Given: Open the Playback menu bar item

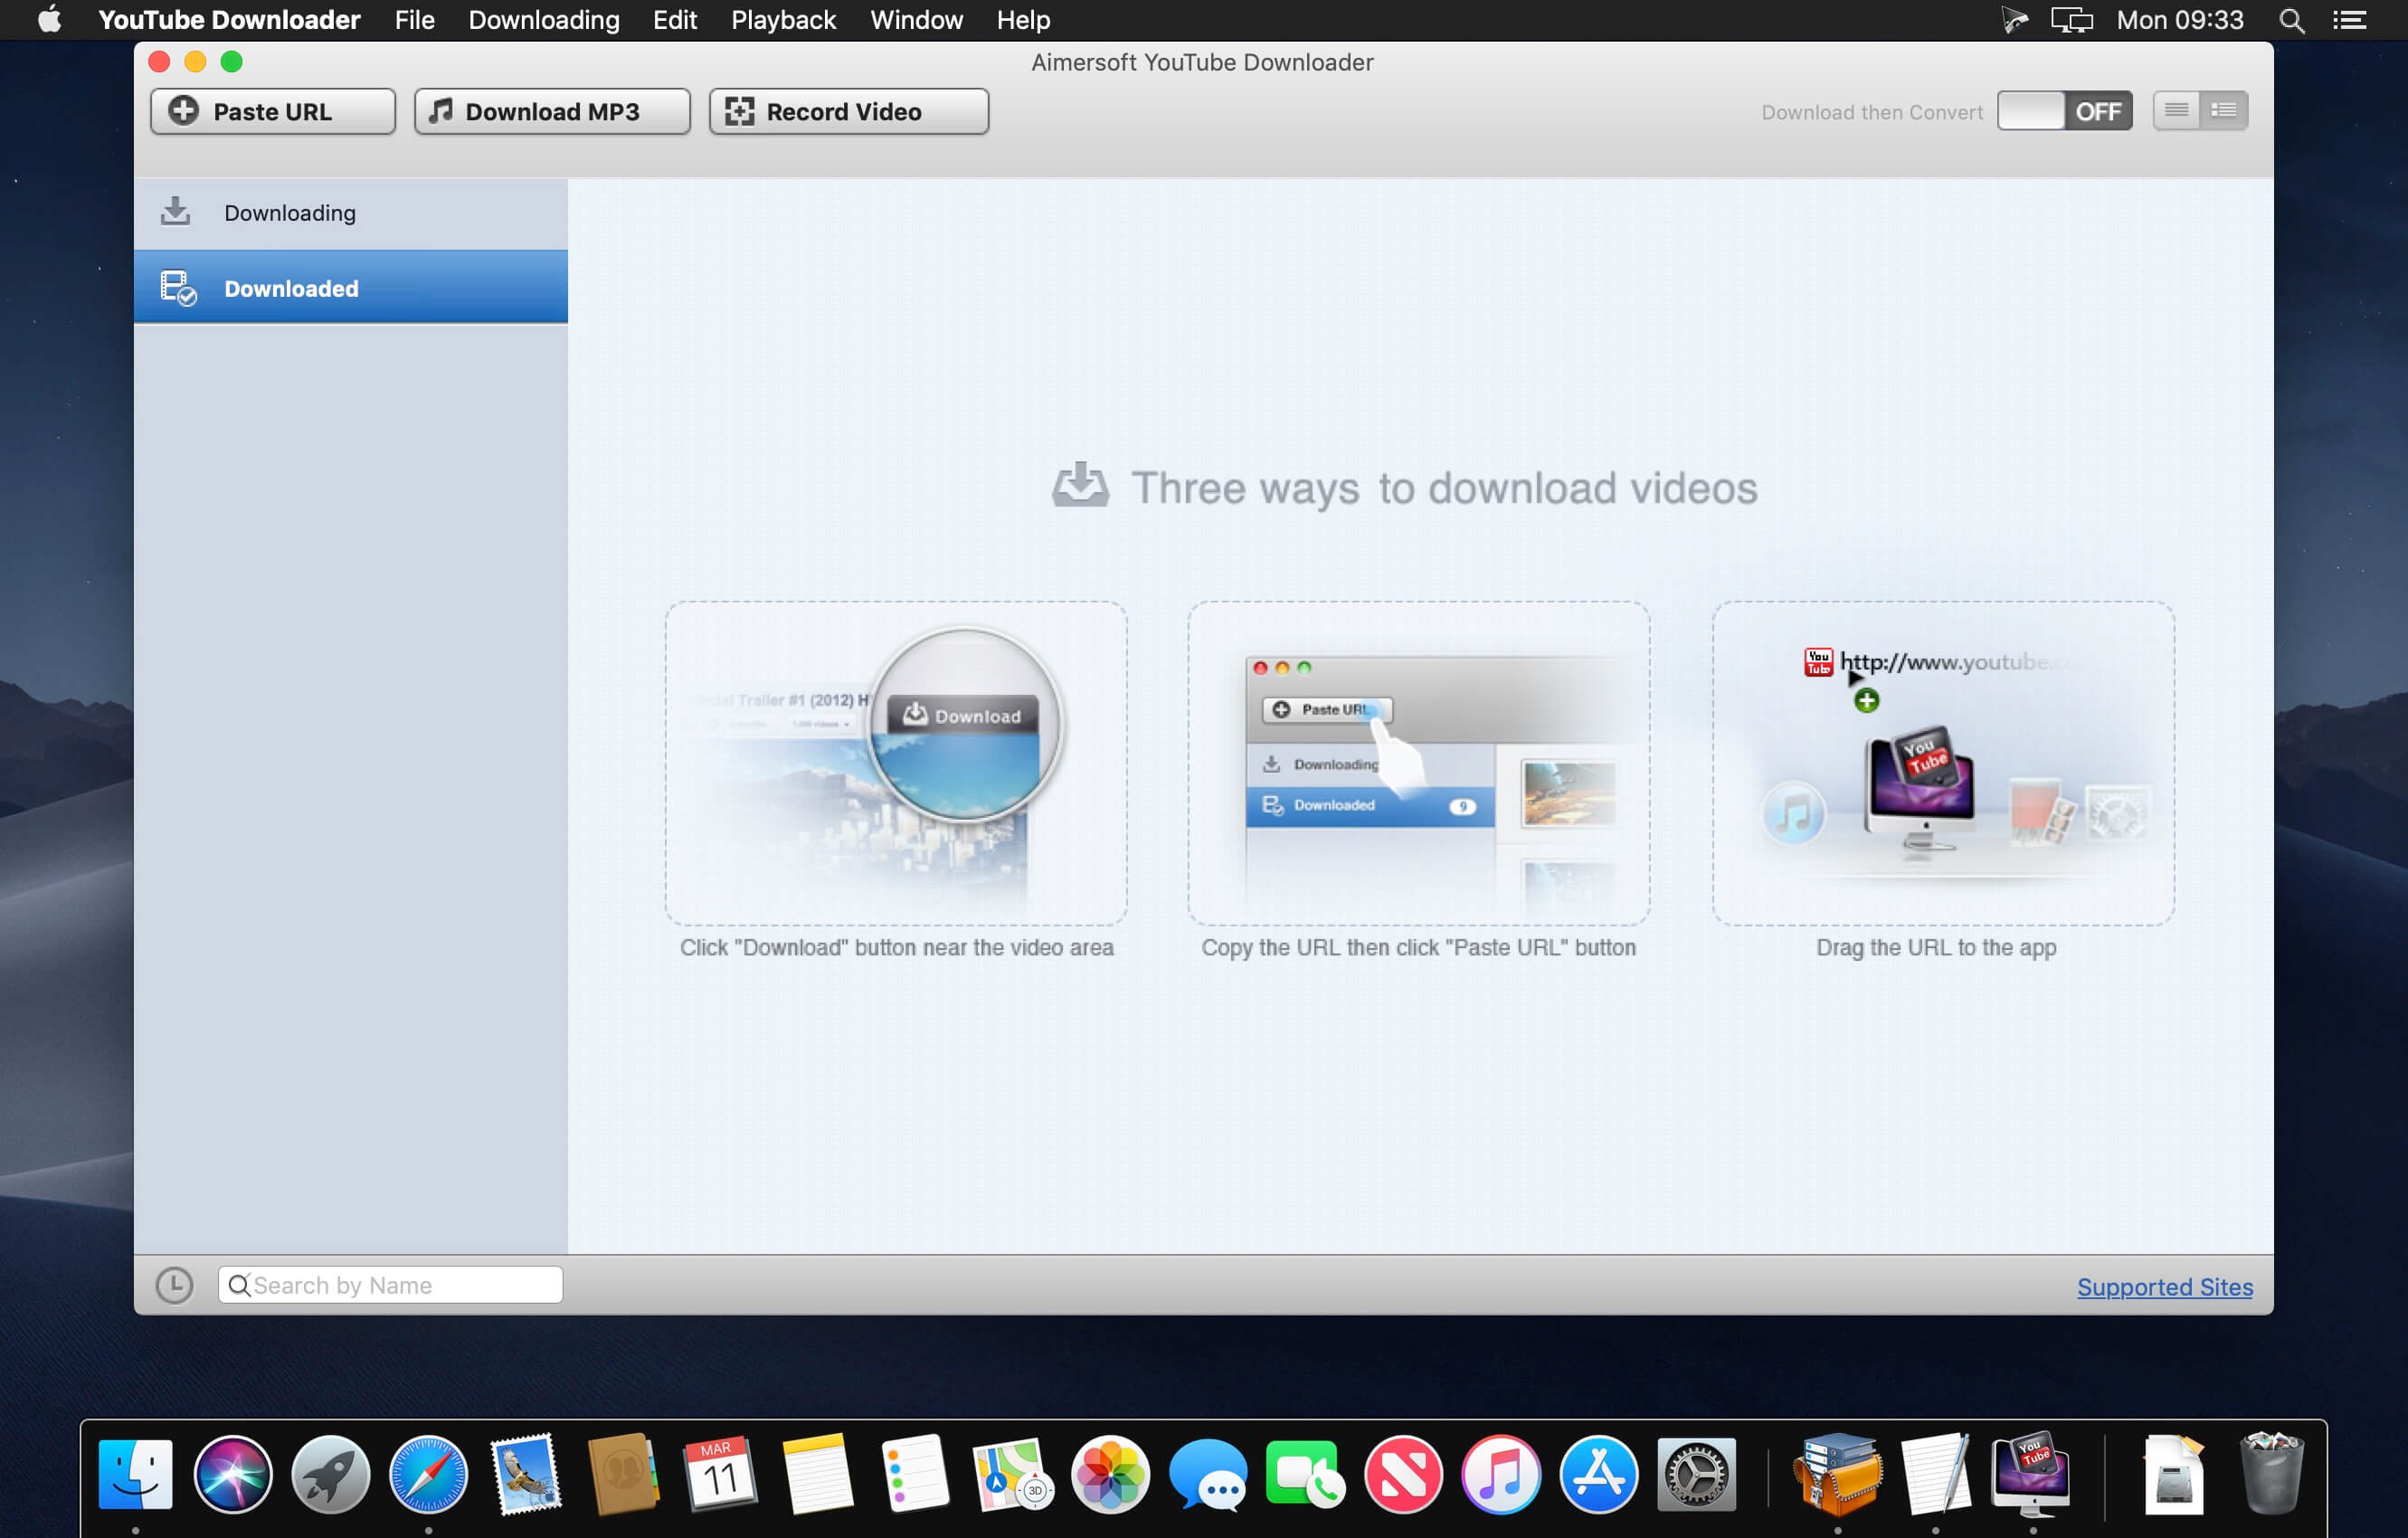Looking at the screenshot, I should pos(784,21).
